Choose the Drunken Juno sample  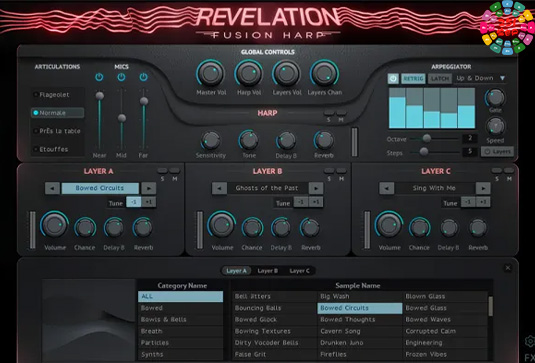(360, 343)
